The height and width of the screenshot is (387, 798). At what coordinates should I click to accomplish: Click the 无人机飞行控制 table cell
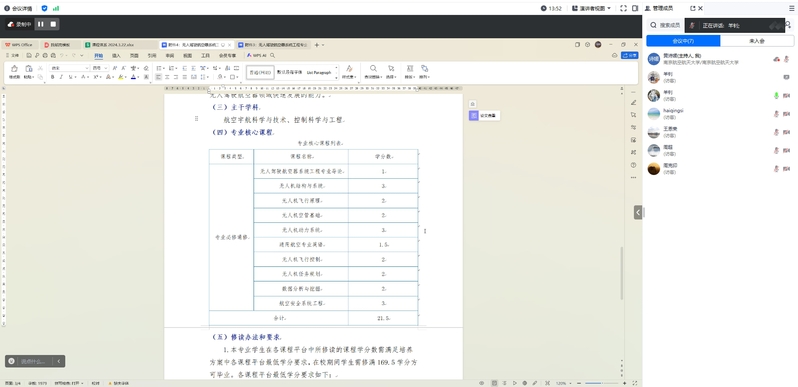tap(301, 259)
